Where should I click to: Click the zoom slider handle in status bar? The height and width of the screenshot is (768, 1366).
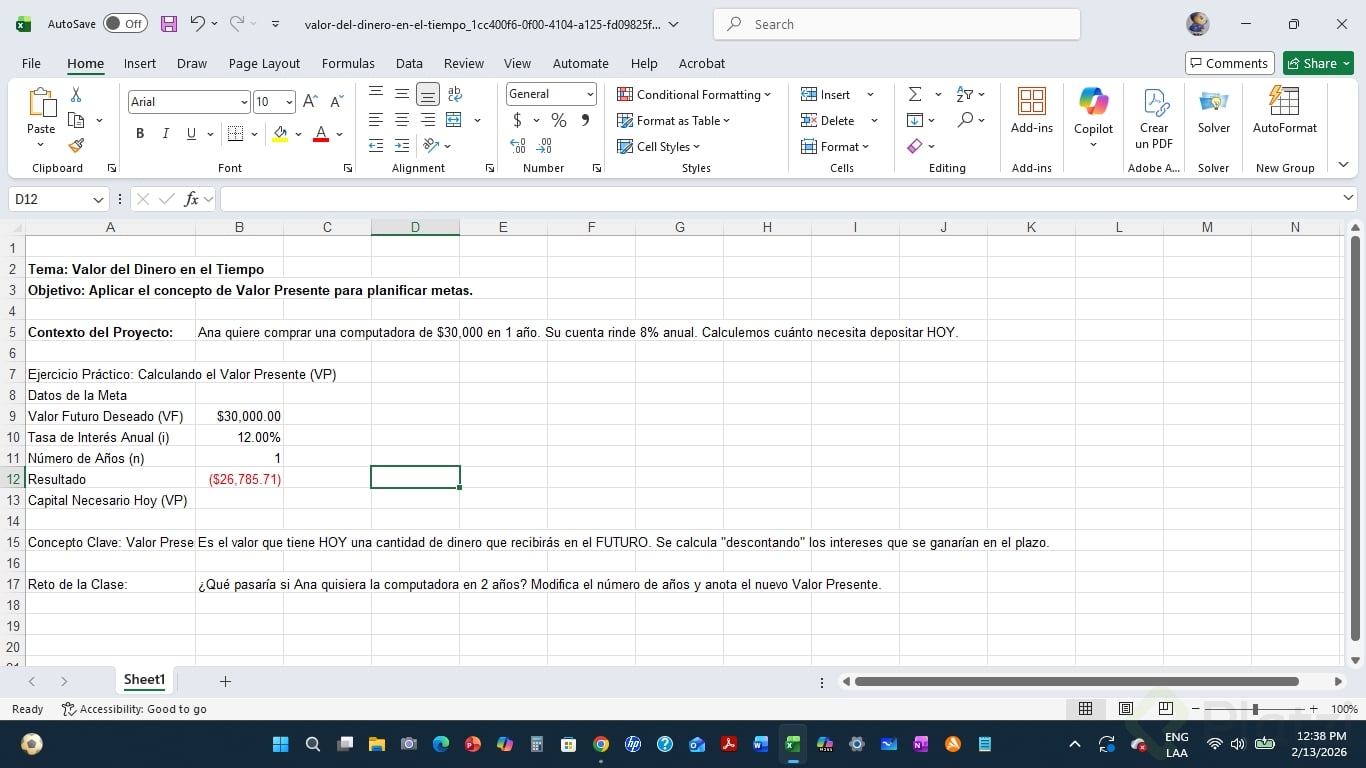[1255, 709]
